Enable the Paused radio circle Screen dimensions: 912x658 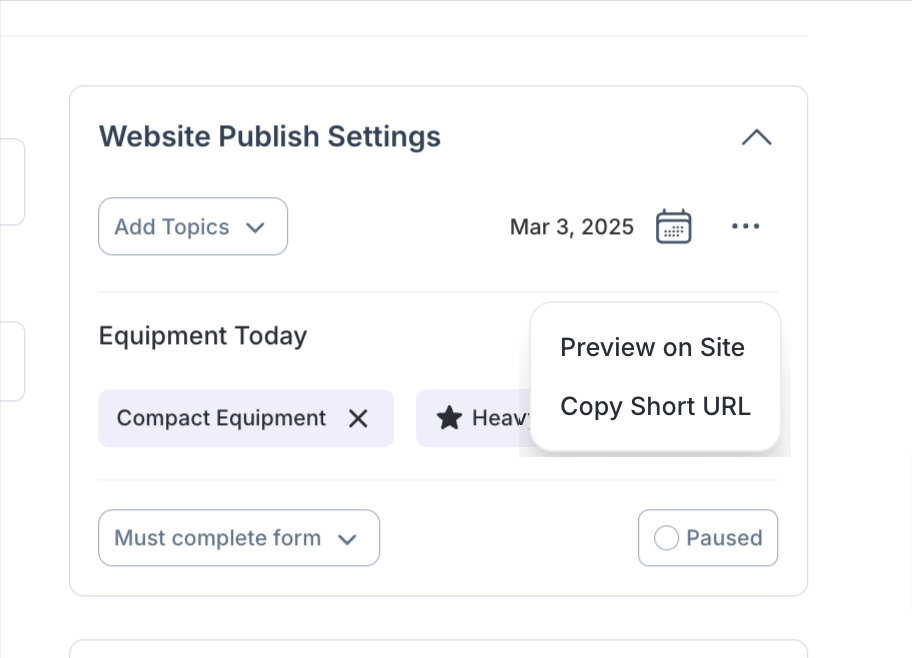[666, 538]
